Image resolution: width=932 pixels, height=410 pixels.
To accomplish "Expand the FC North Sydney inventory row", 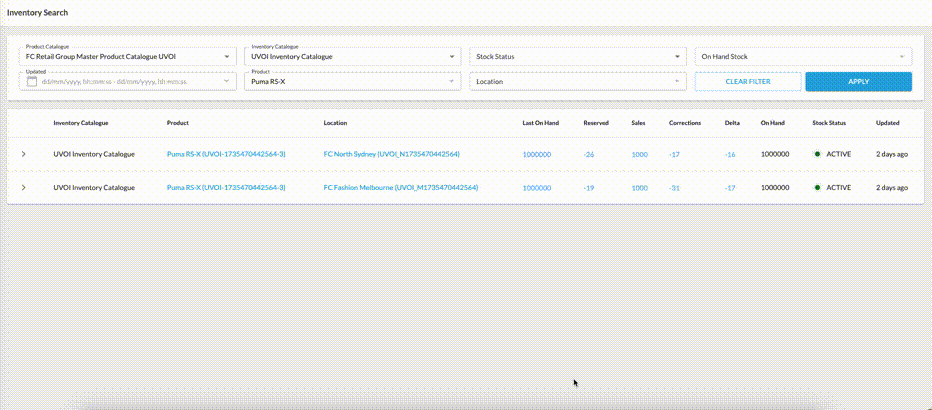I will click(24, 154).
